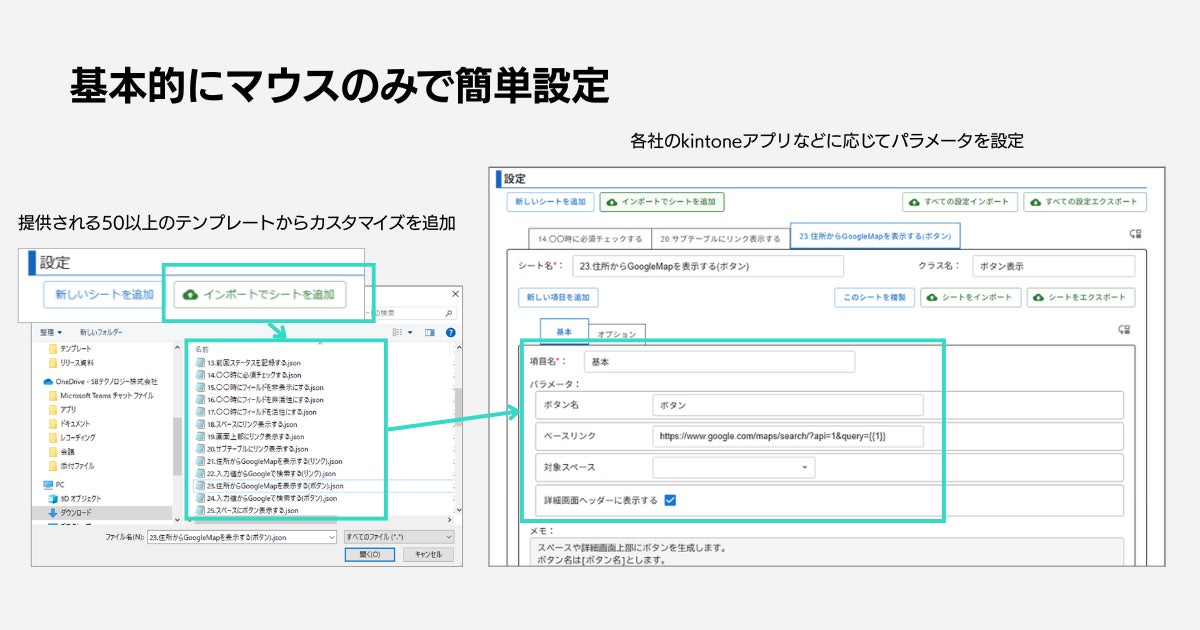
Task: Open the 整理 menu in file dialog
Action: pos(52,332)
